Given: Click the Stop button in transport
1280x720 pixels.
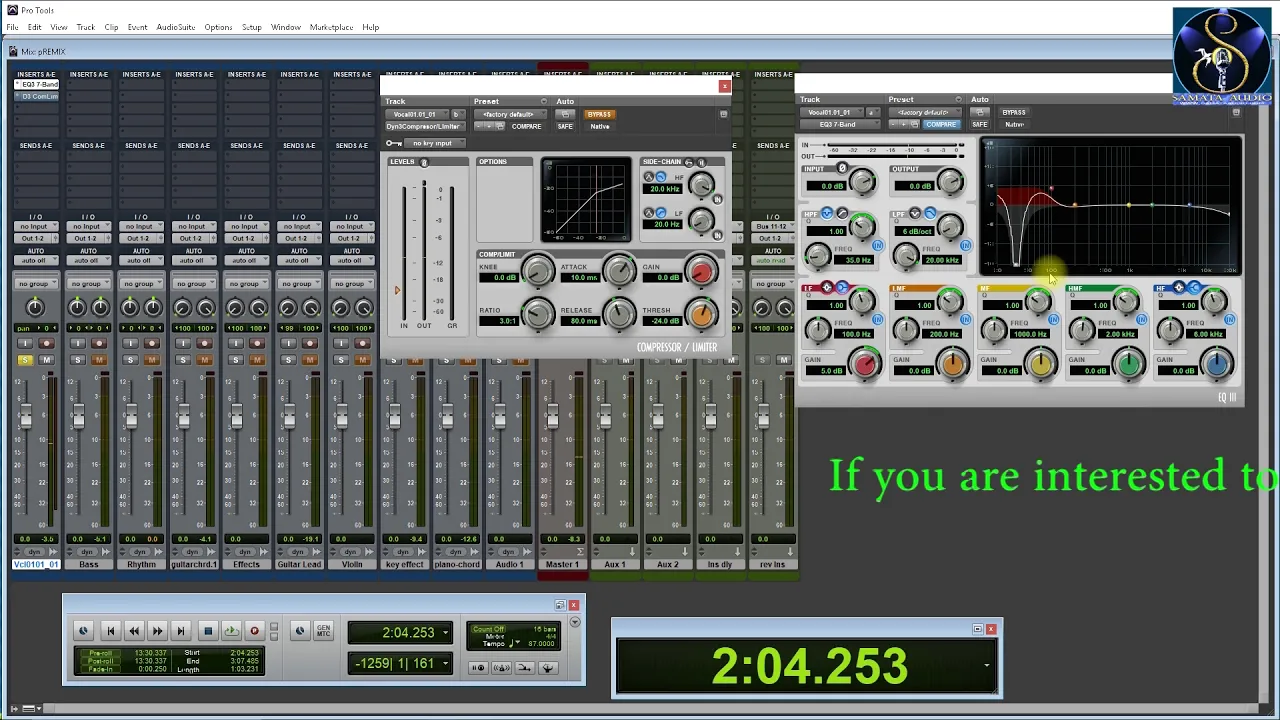Looking at the screenshot, I should click(x=207, y=631).
